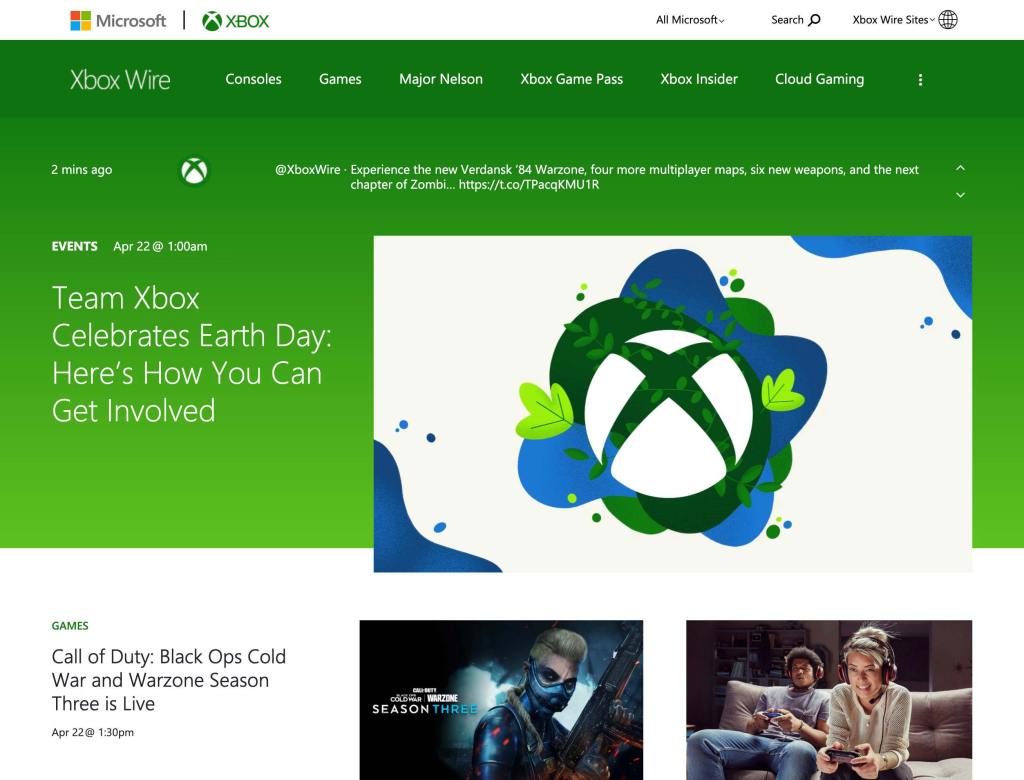Image resolution: width=1024 pixels, height=780 pixels.
Task: Open the Games menu item
Action: click(340, 79)
